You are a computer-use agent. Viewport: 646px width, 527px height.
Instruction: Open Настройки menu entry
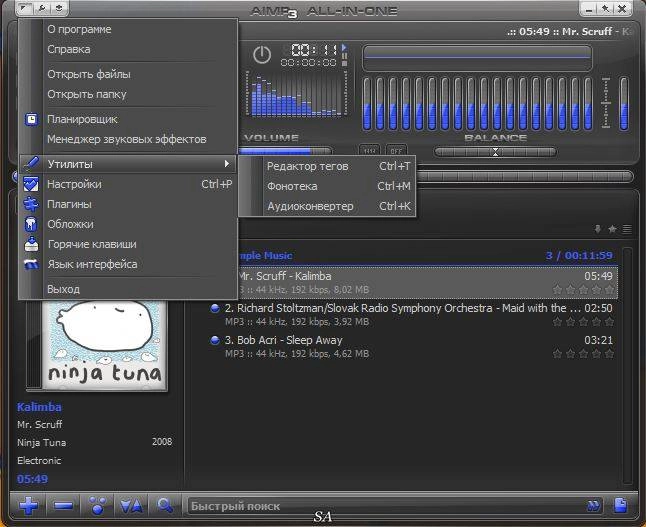(128, 184)
